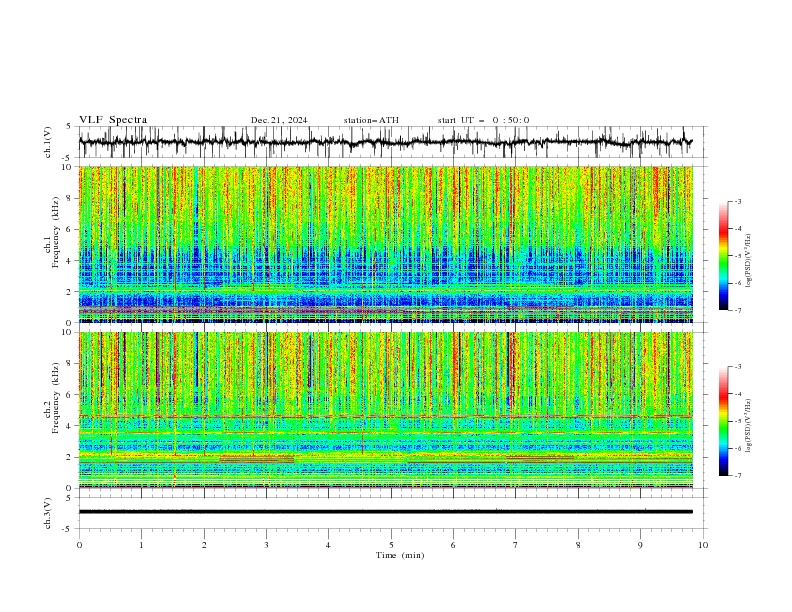Click the time axis tick label '7'
Screen dimensions: 792x612
coord(516,545)
